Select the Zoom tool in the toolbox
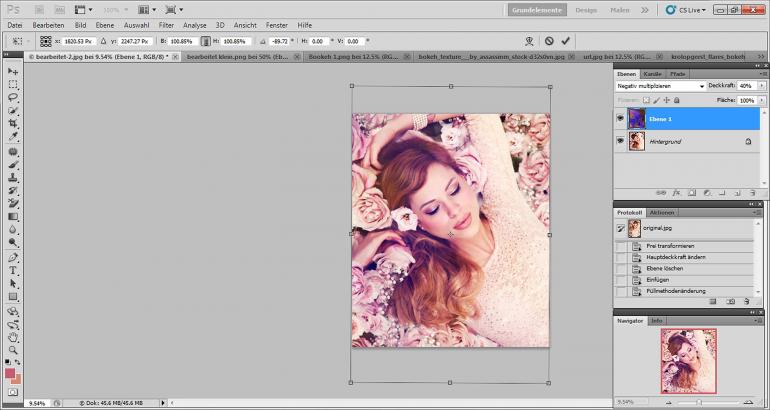 pyautogui.click(x=13, y=350)
